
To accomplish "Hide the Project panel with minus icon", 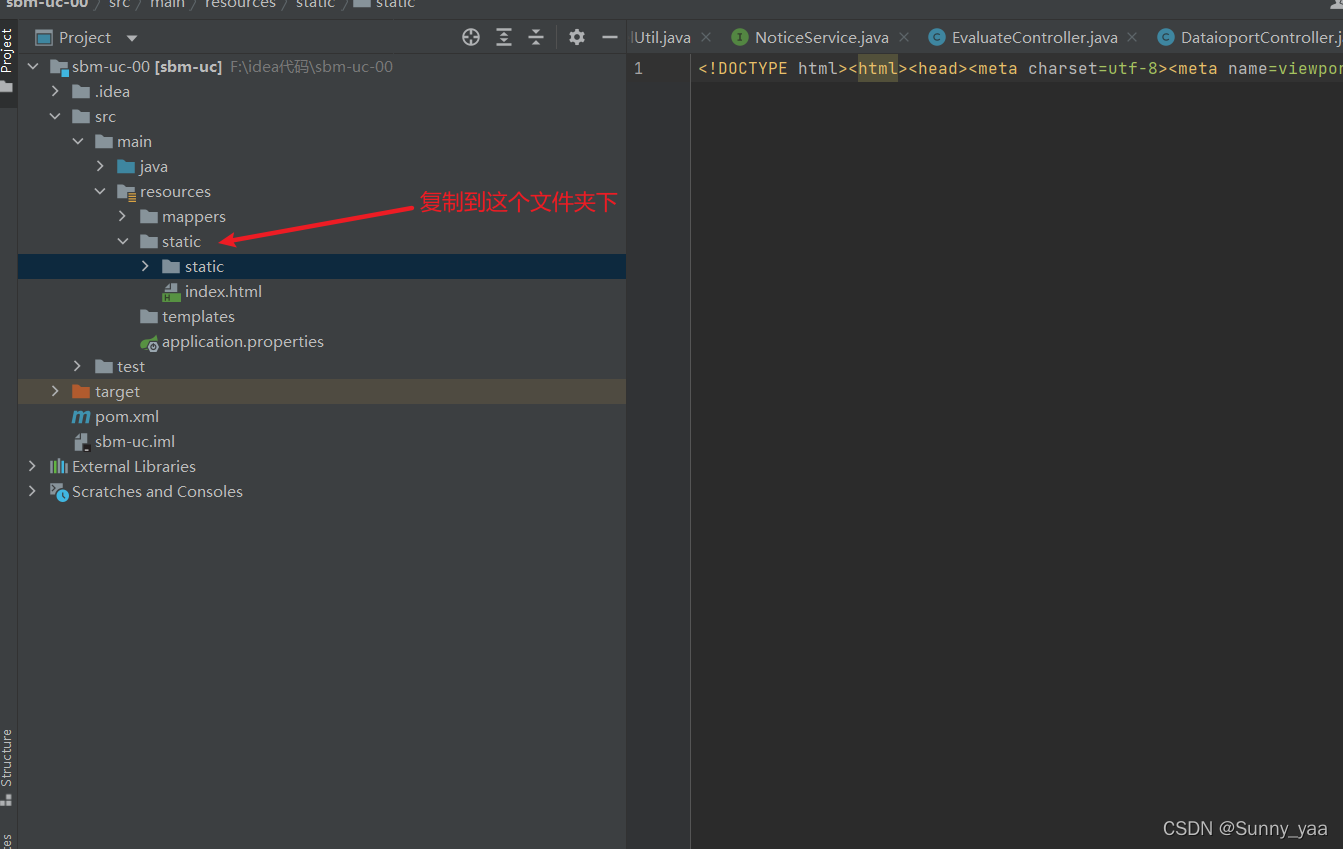I will 610,37.
